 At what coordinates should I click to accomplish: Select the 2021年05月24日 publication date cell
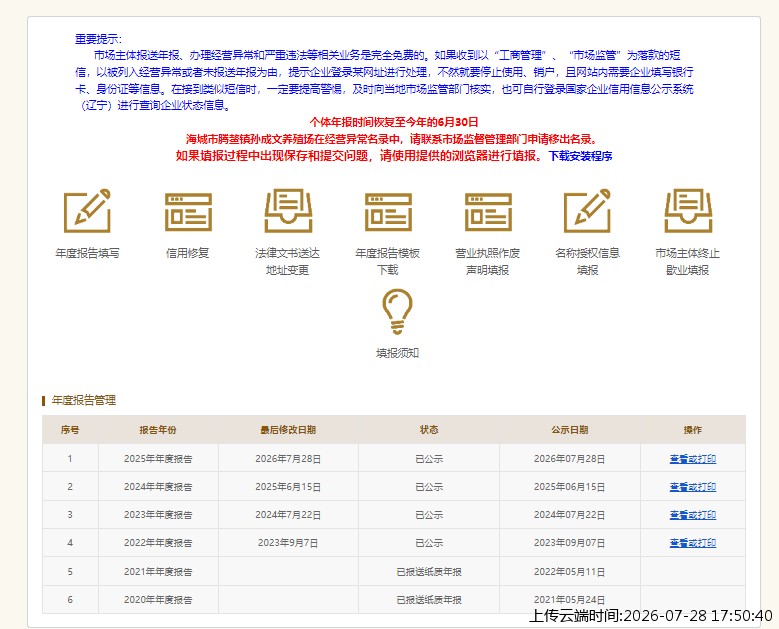569,600
